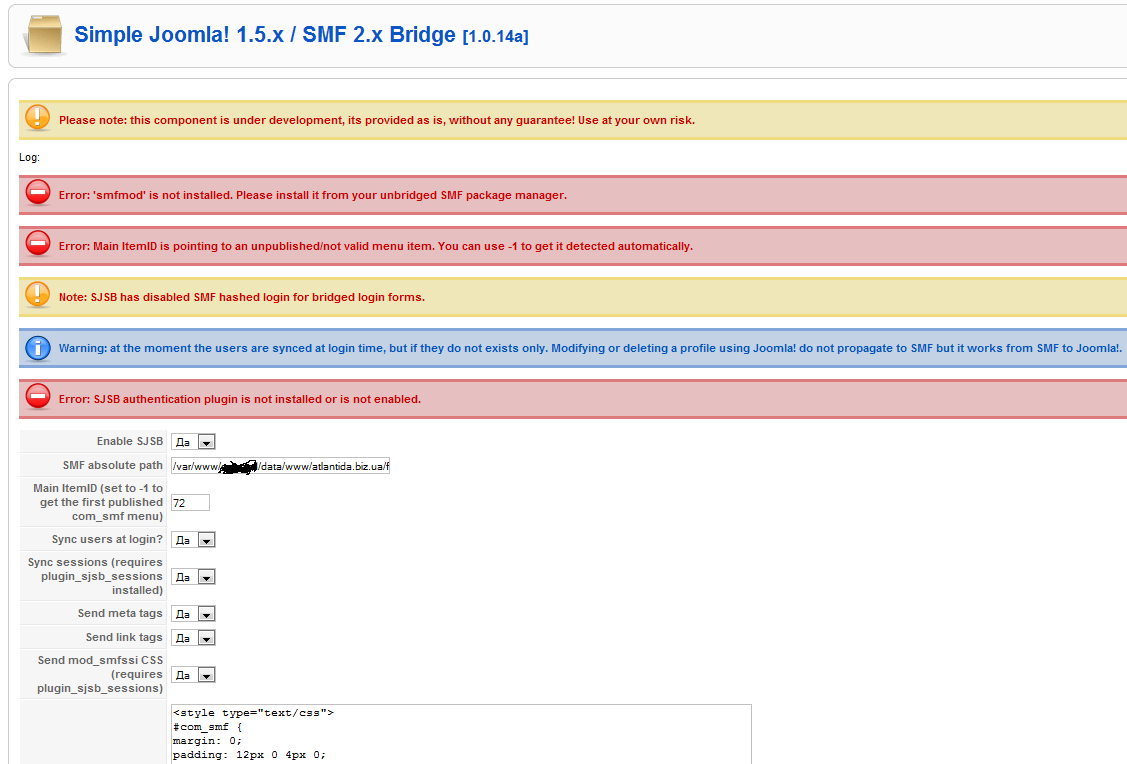
Task: Click the 'Send link tags' label
Action: pos(124,638)
